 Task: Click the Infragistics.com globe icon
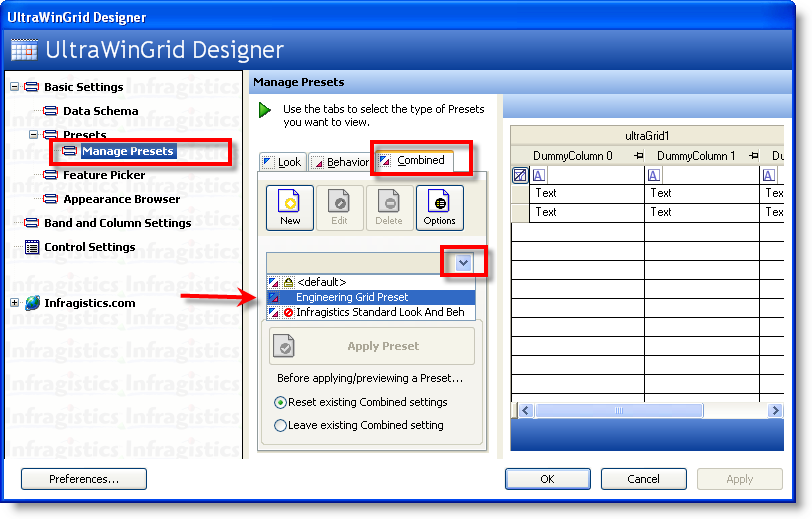33,302
